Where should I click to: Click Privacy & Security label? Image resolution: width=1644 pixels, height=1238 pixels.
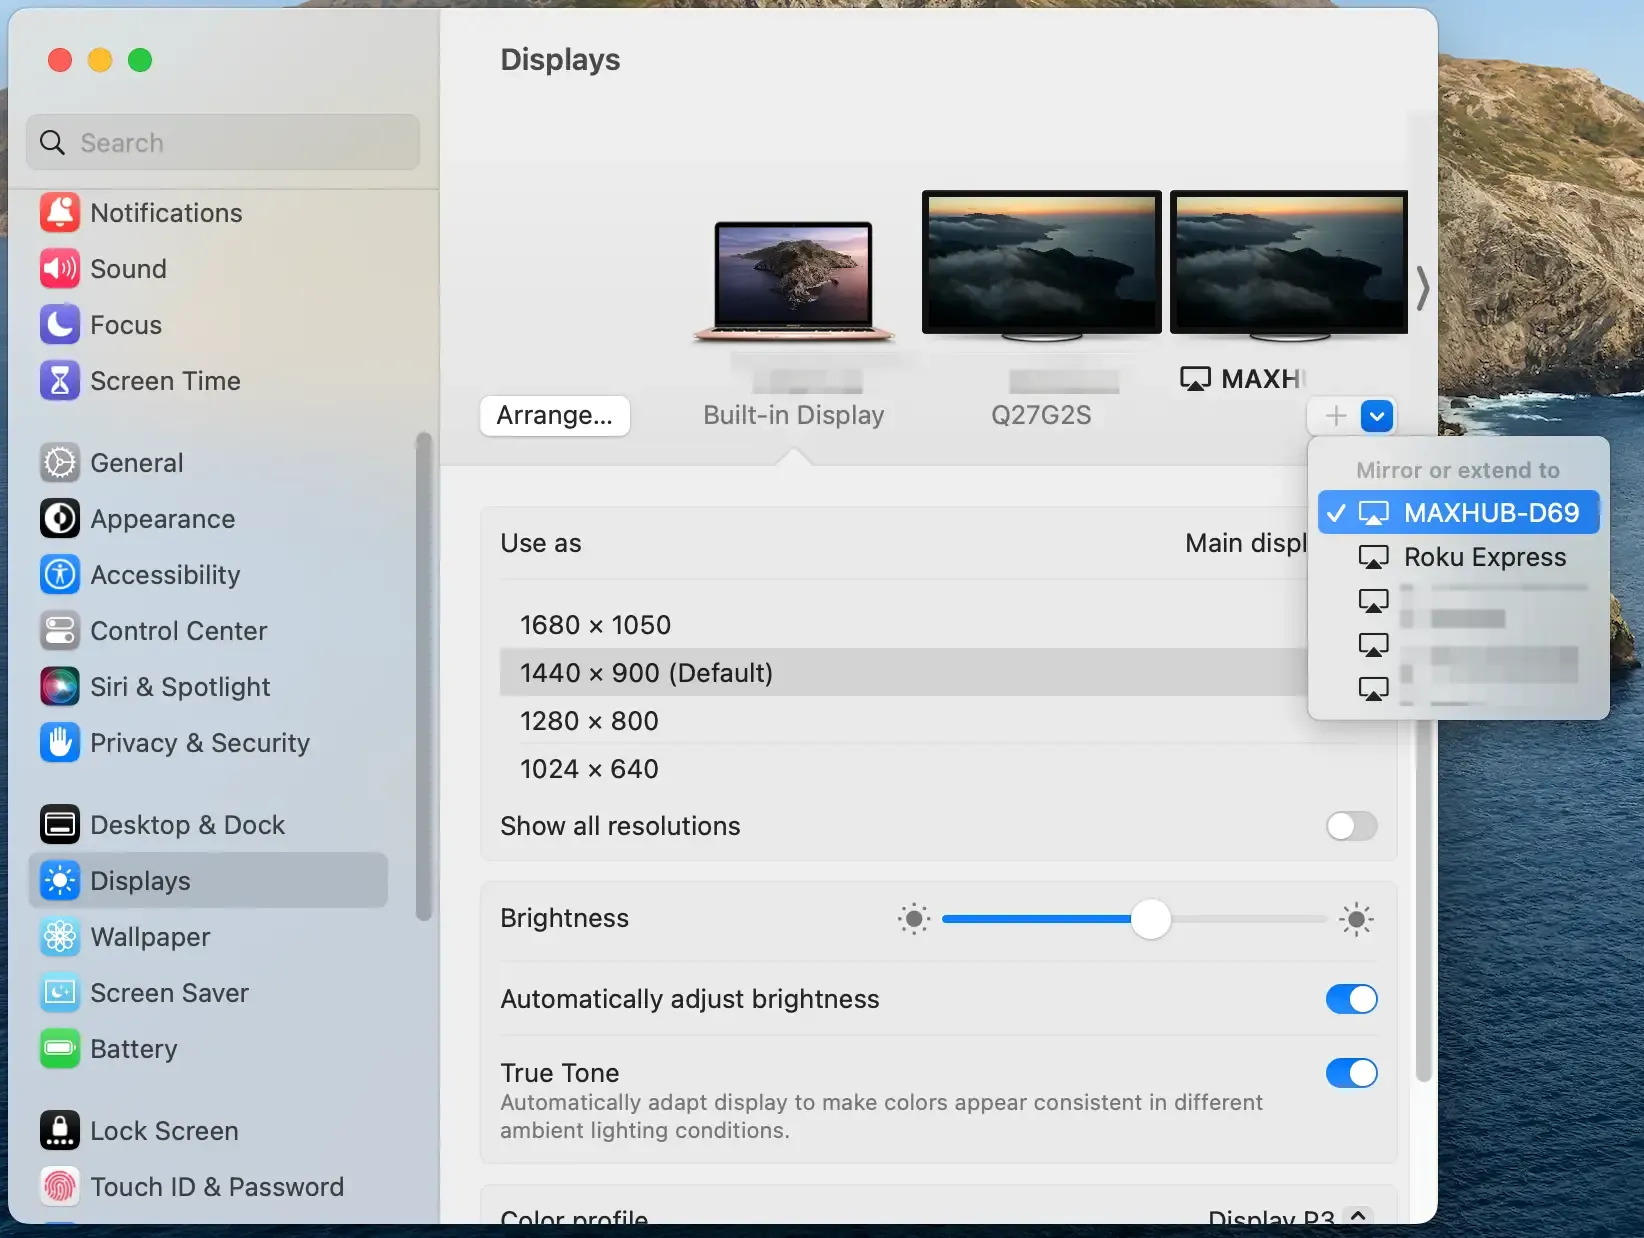(200, 743)
